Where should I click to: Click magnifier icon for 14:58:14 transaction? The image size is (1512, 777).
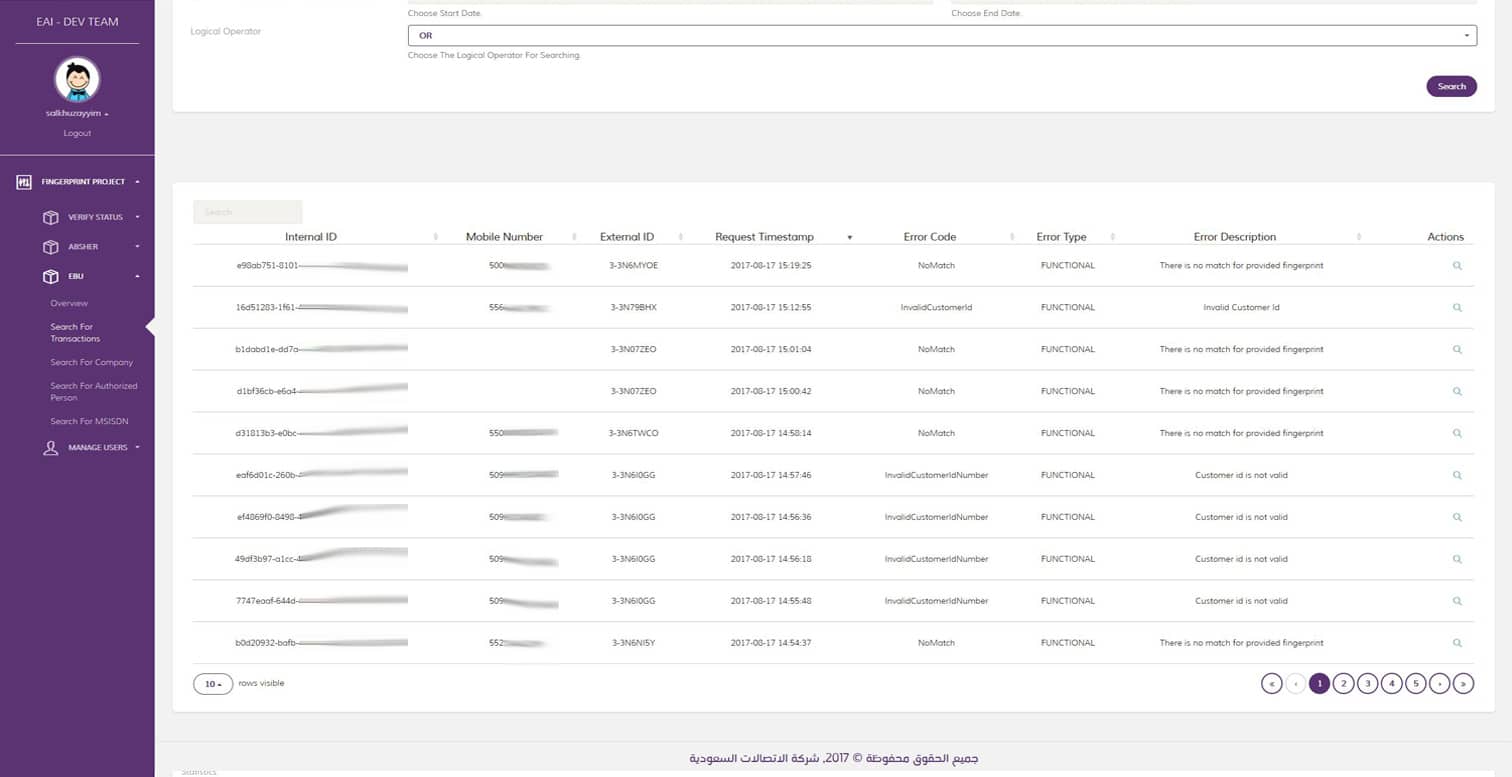1457,434
